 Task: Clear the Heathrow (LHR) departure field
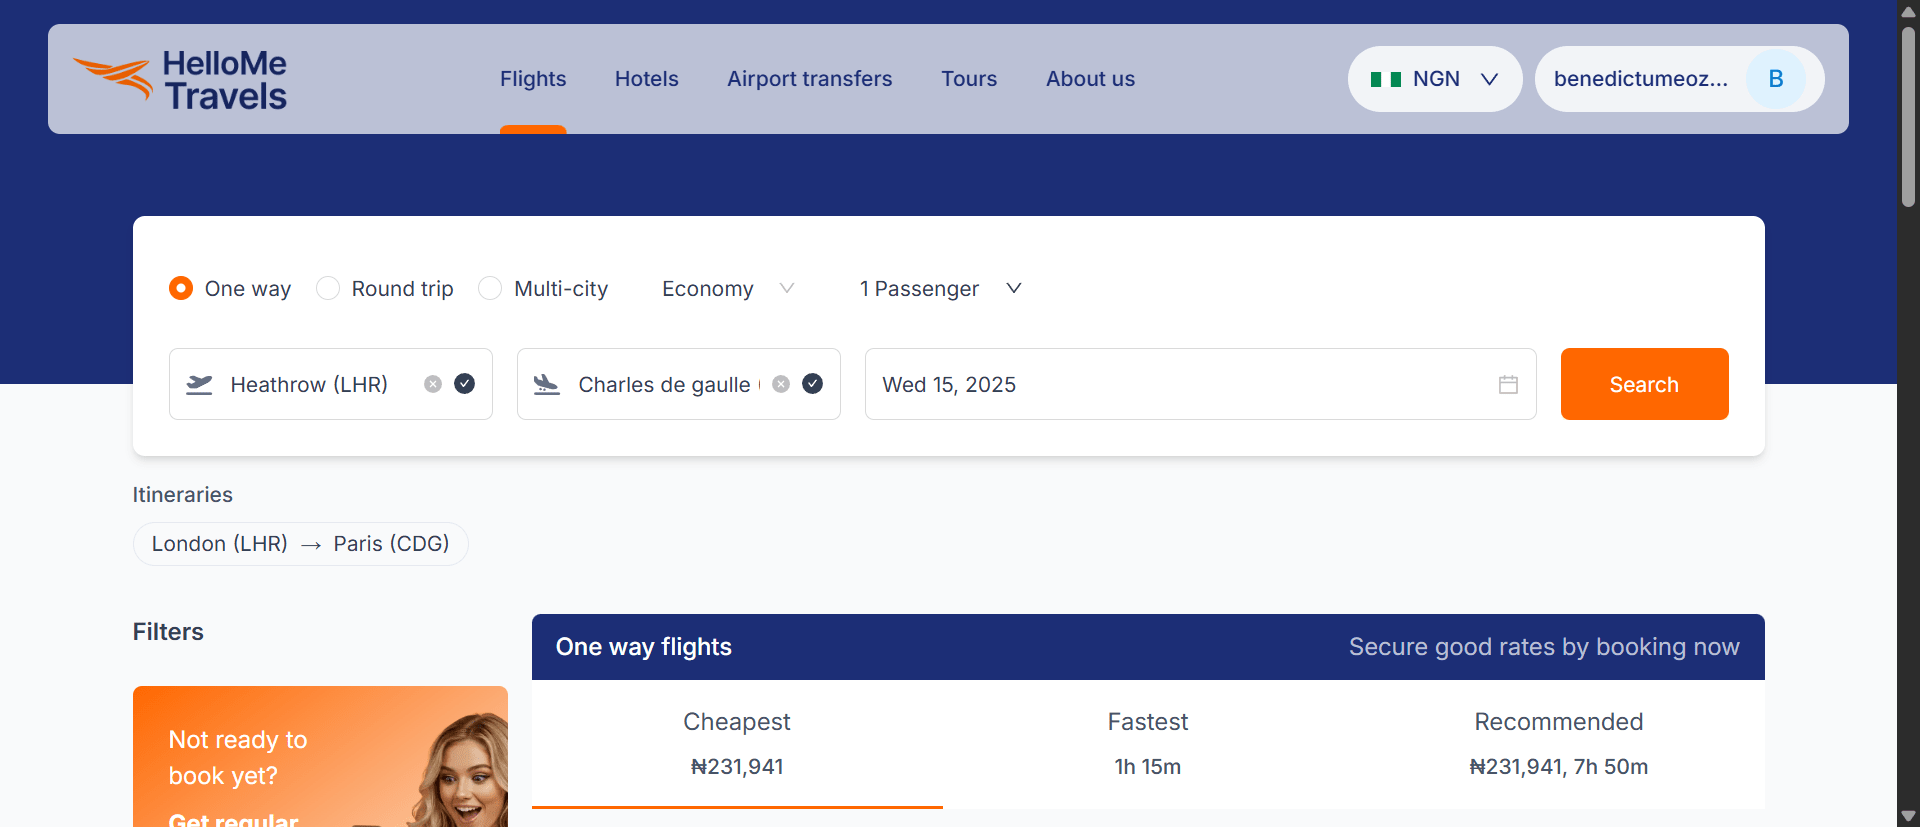point(433,384)
